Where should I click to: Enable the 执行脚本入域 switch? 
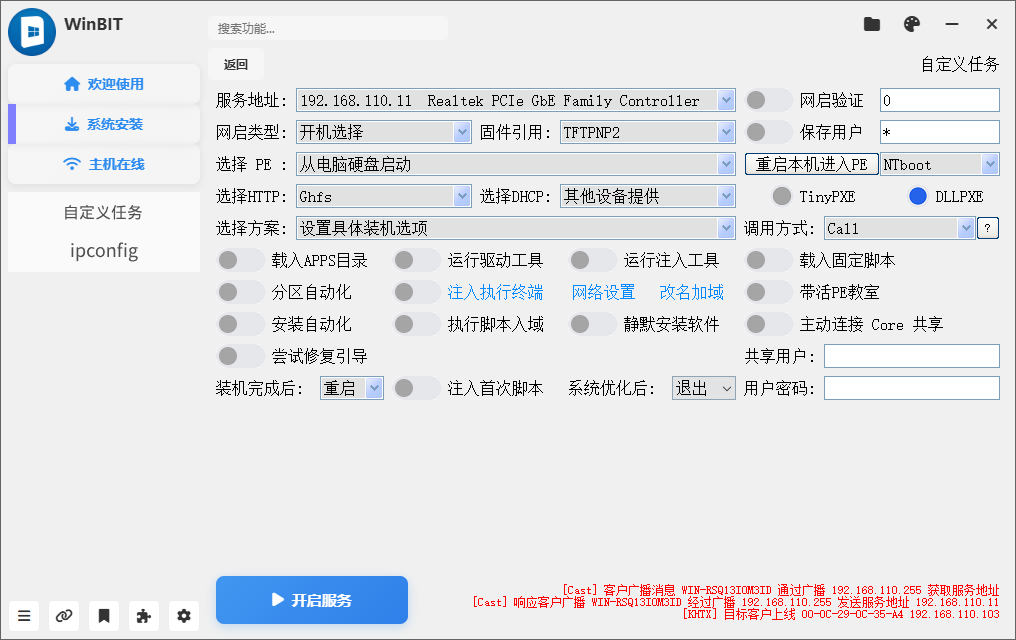point(417,324)
